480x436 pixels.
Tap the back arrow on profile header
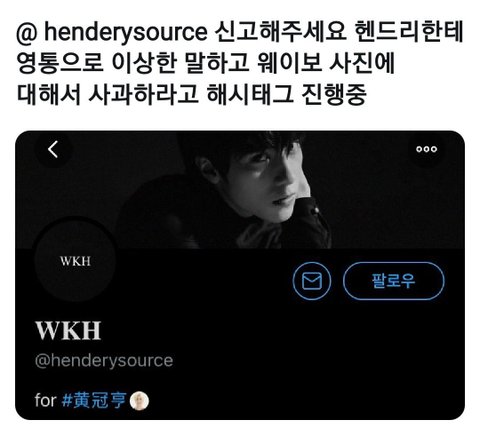point(53,149)
